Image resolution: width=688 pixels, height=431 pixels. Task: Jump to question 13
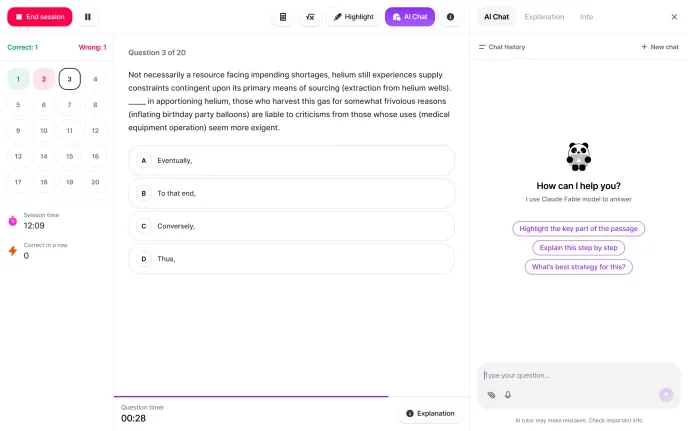(x=18, y=156)
